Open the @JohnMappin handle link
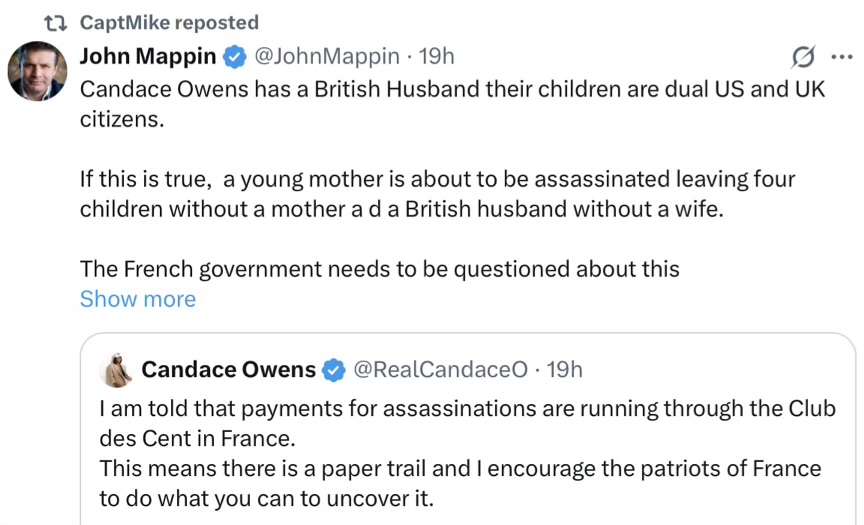This screenshot has height=525, width=864. pos(327,56)
